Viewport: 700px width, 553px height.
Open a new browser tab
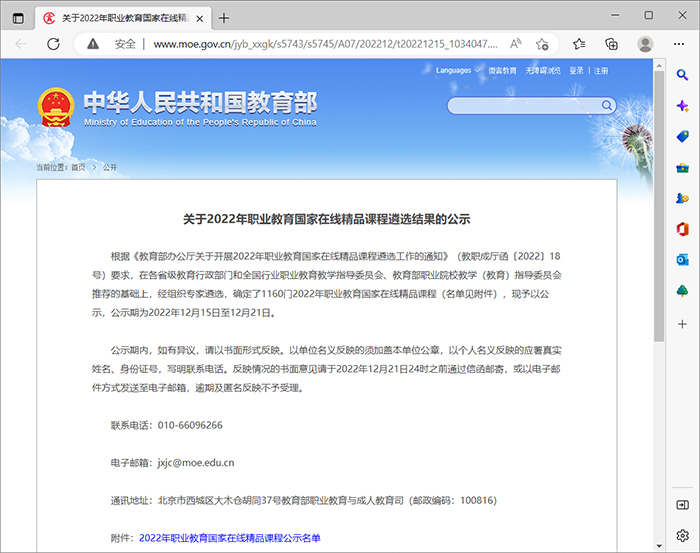pos(224,17)
